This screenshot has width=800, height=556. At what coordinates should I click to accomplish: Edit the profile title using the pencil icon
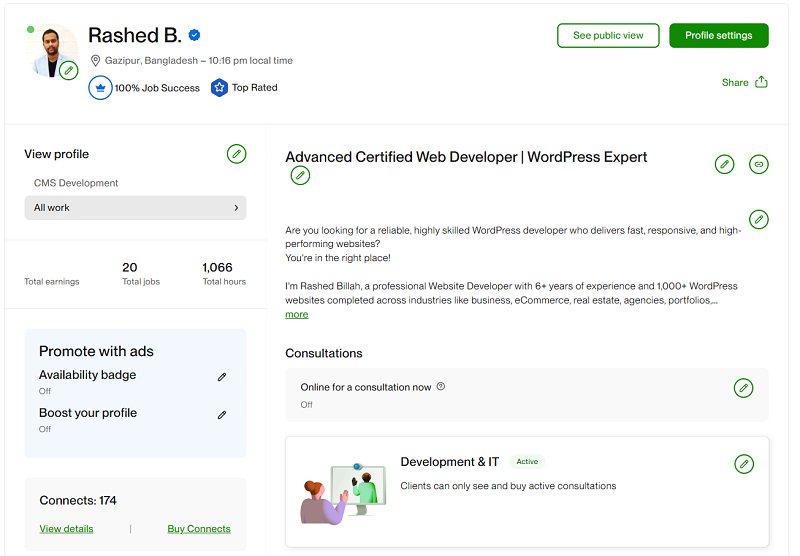300,175
